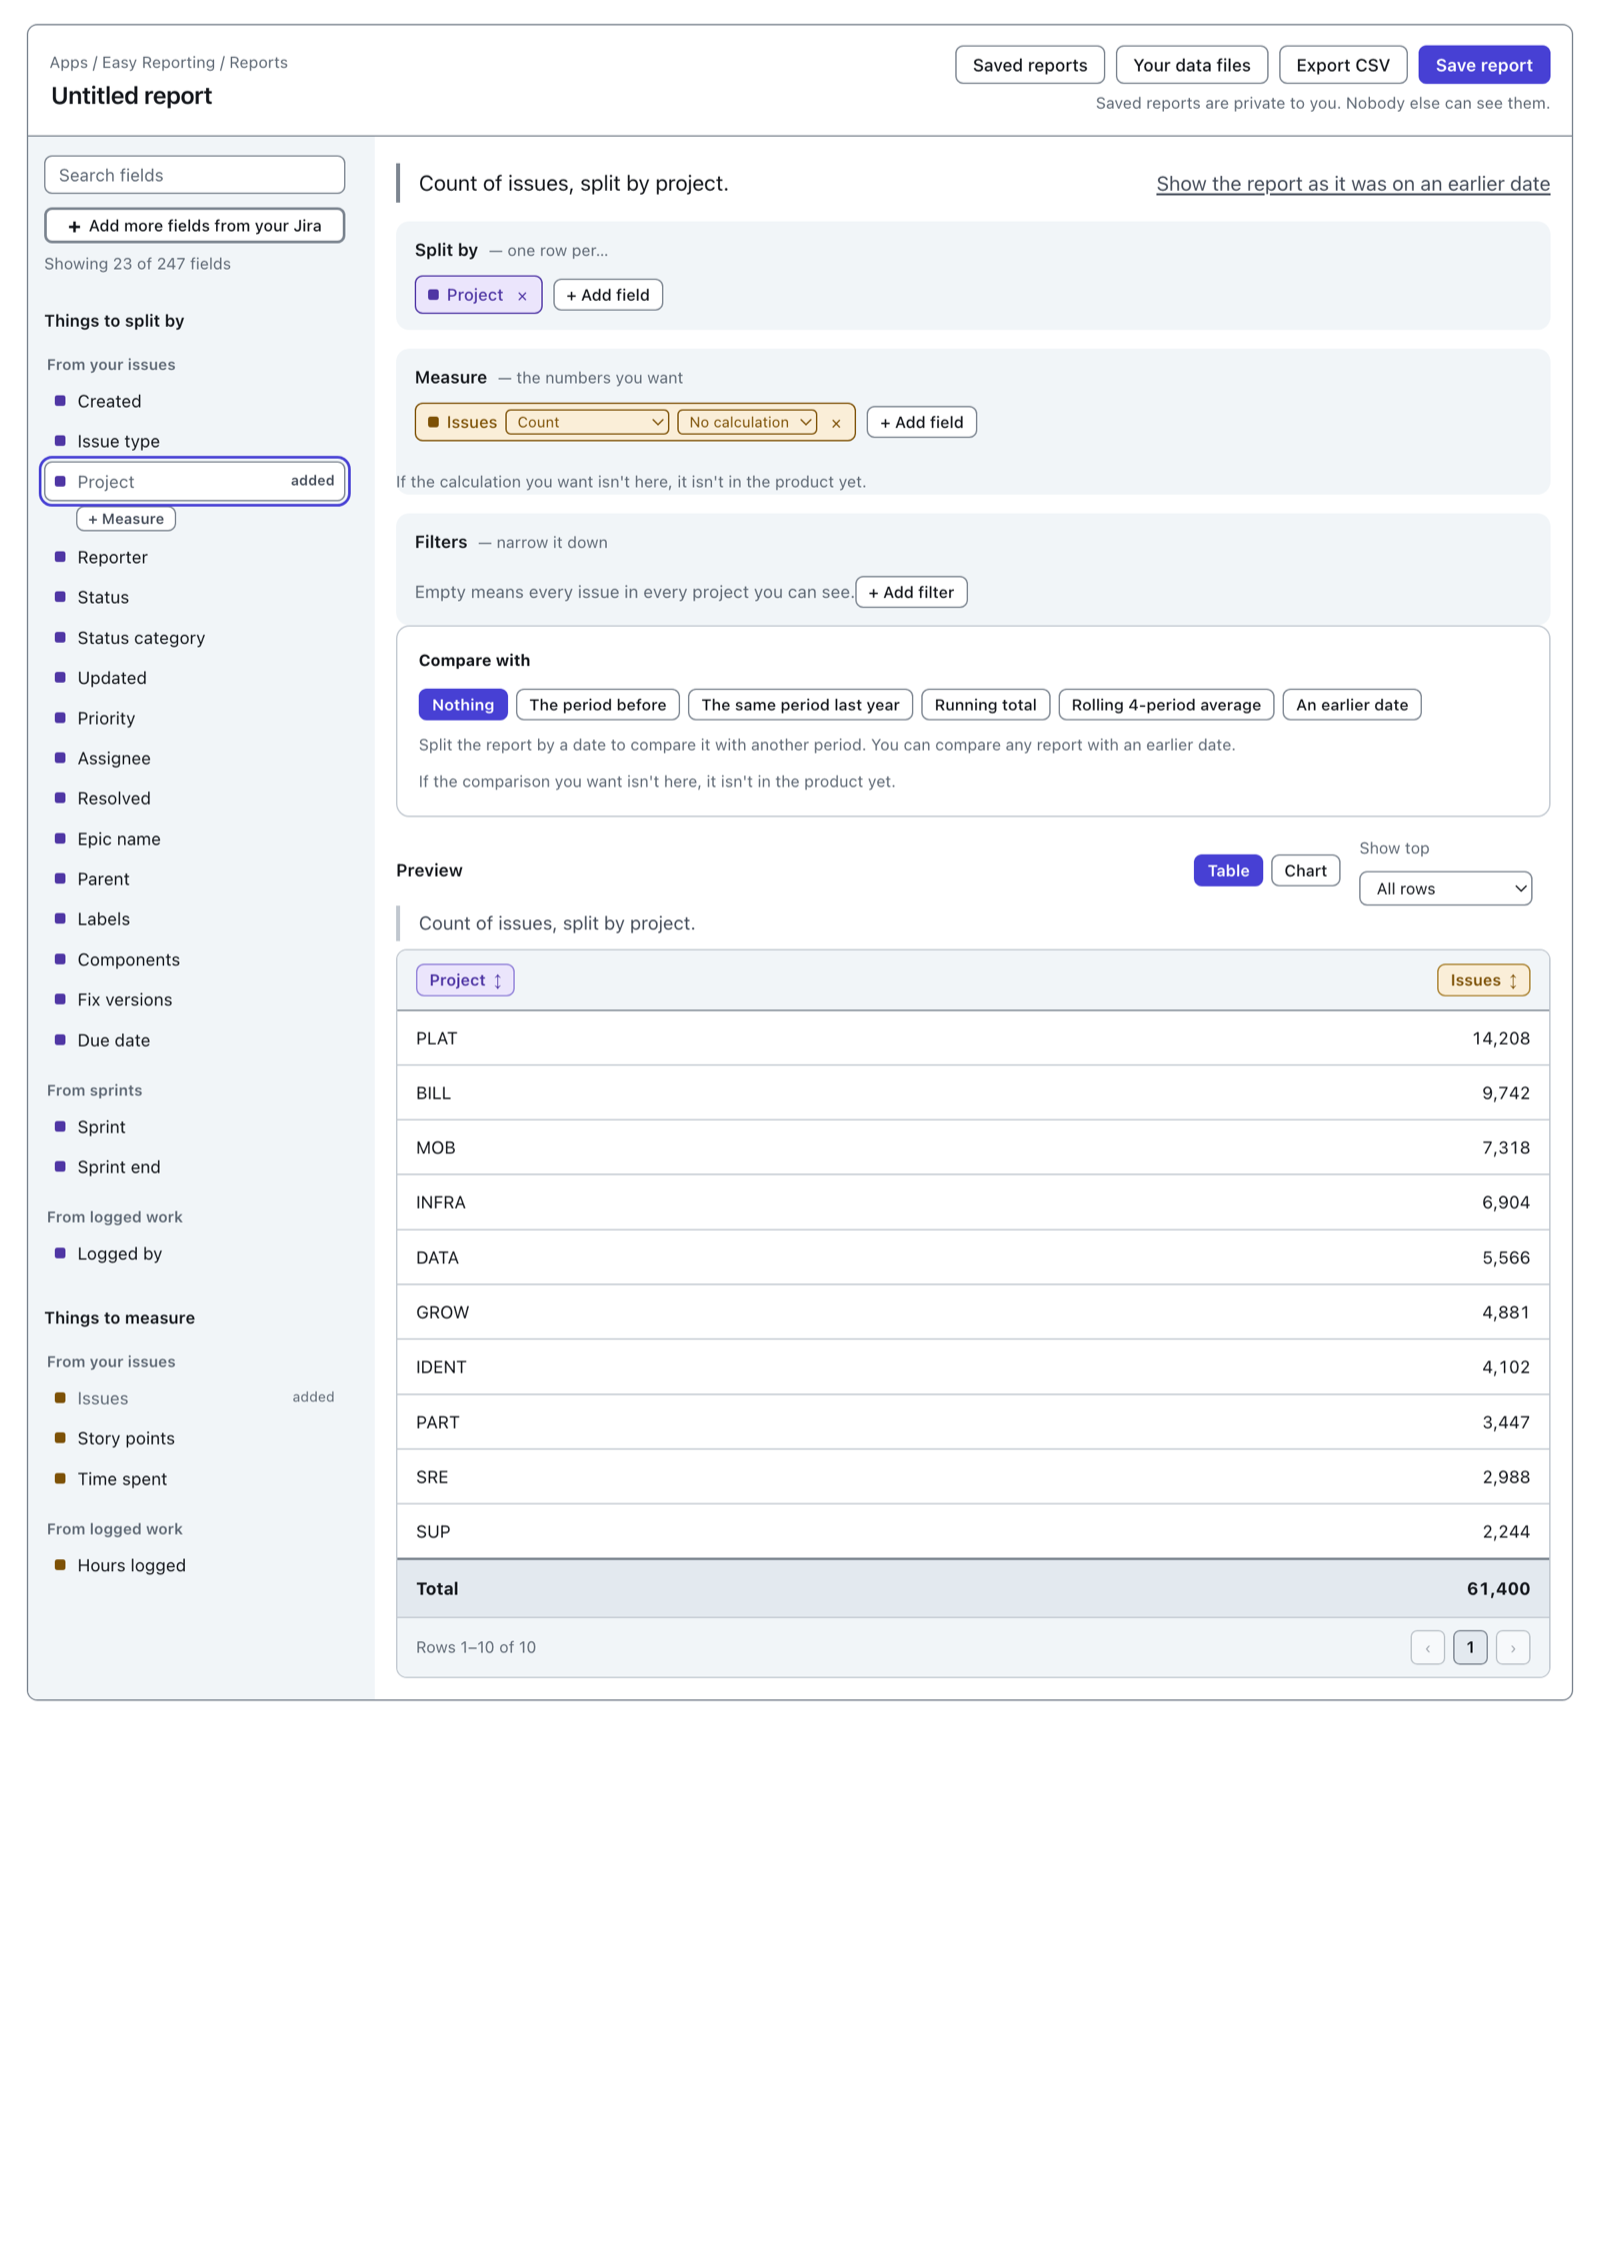The image size is (1600, 2266).
Task: Switch preview to Table view
Action: 1228,871
